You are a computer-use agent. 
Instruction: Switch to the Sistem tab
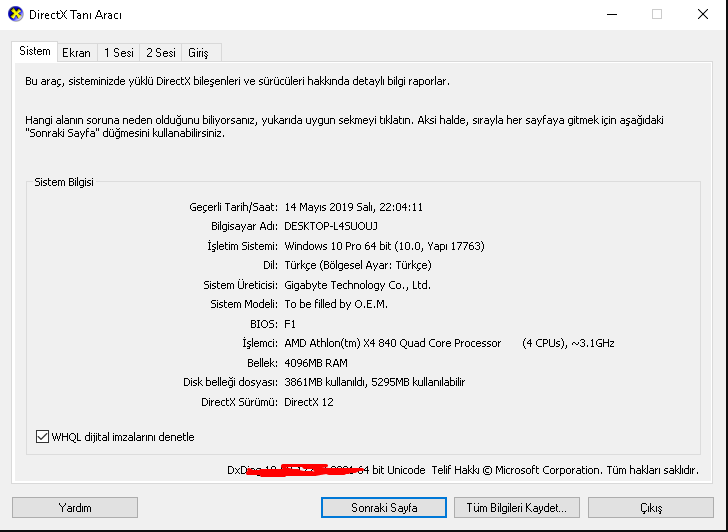point(34,51)
